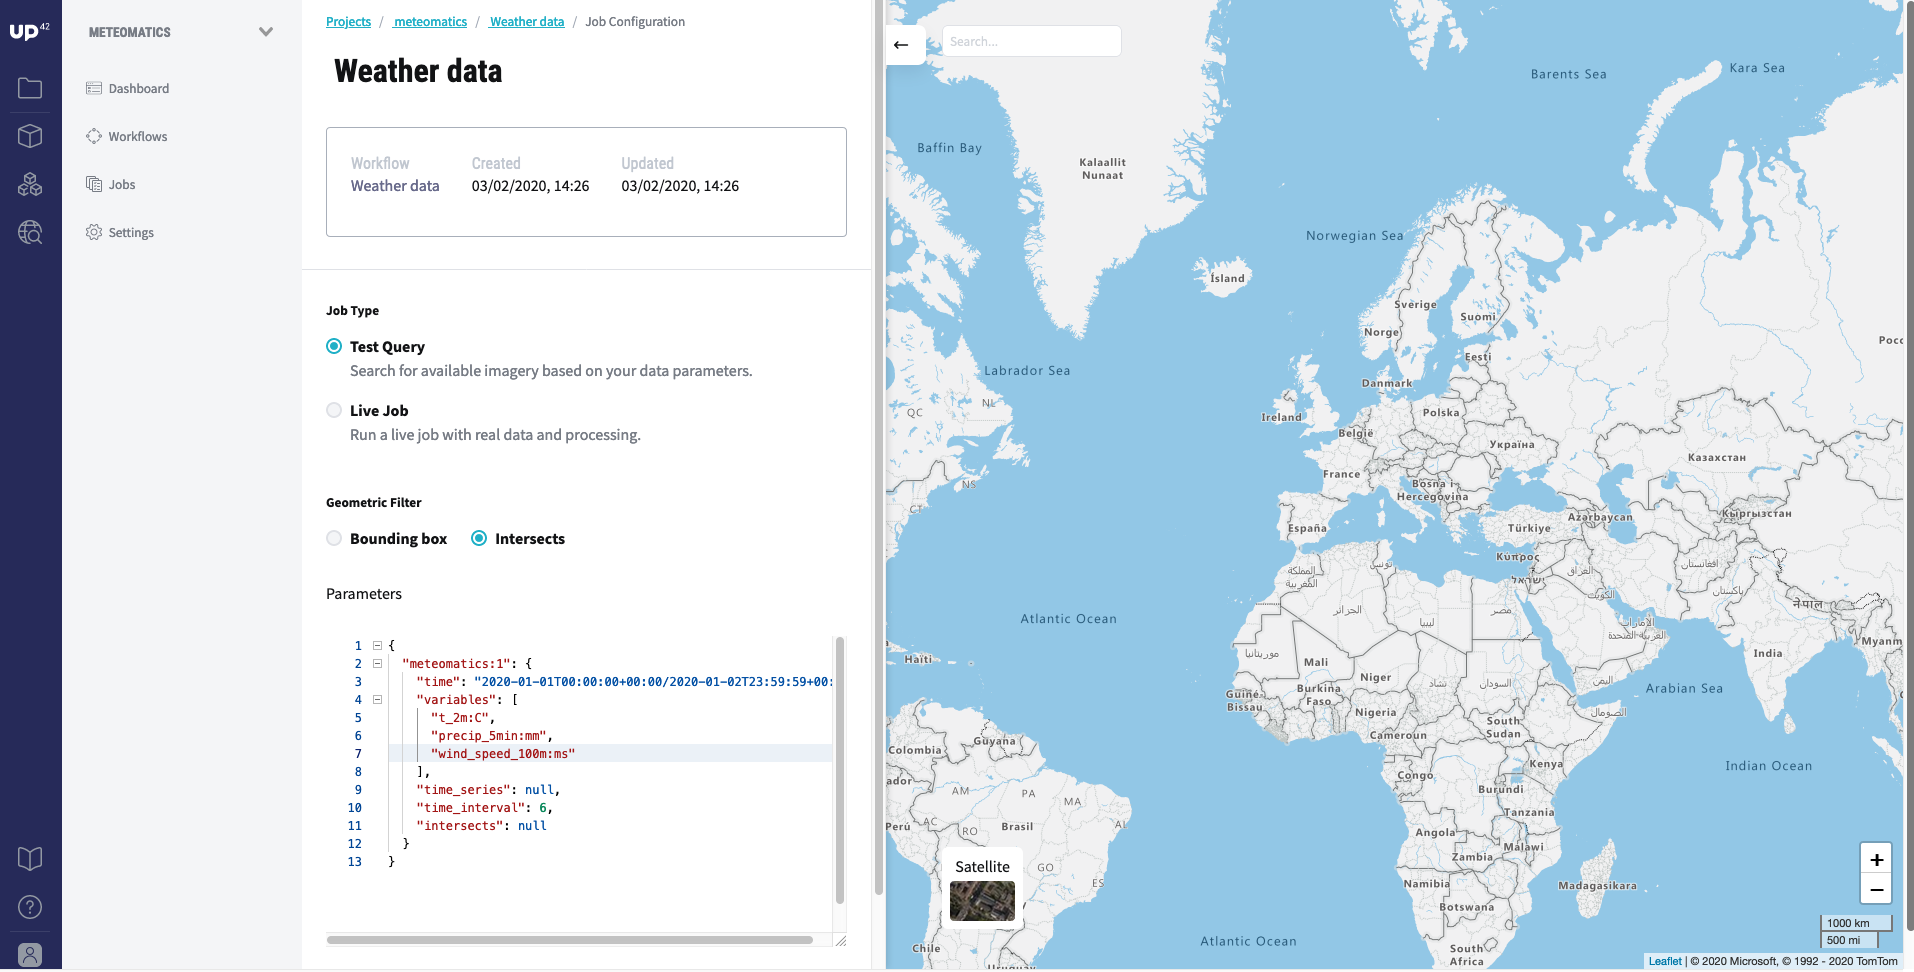This screenshot has width=1914, height=972.
Task: Click the parameters editor vertical scrollbar
Action: [840, 770]
